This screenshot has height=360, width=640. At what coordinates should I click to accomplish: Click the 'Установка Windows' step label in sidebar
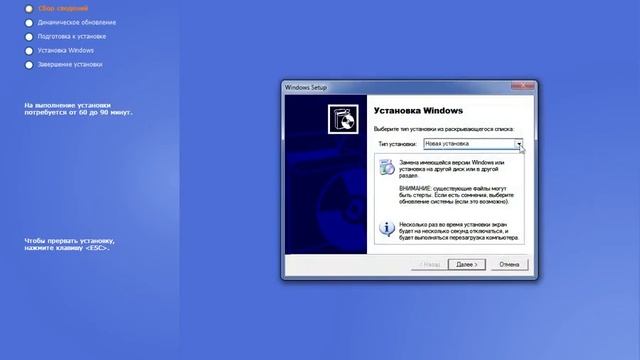point(66,50)
